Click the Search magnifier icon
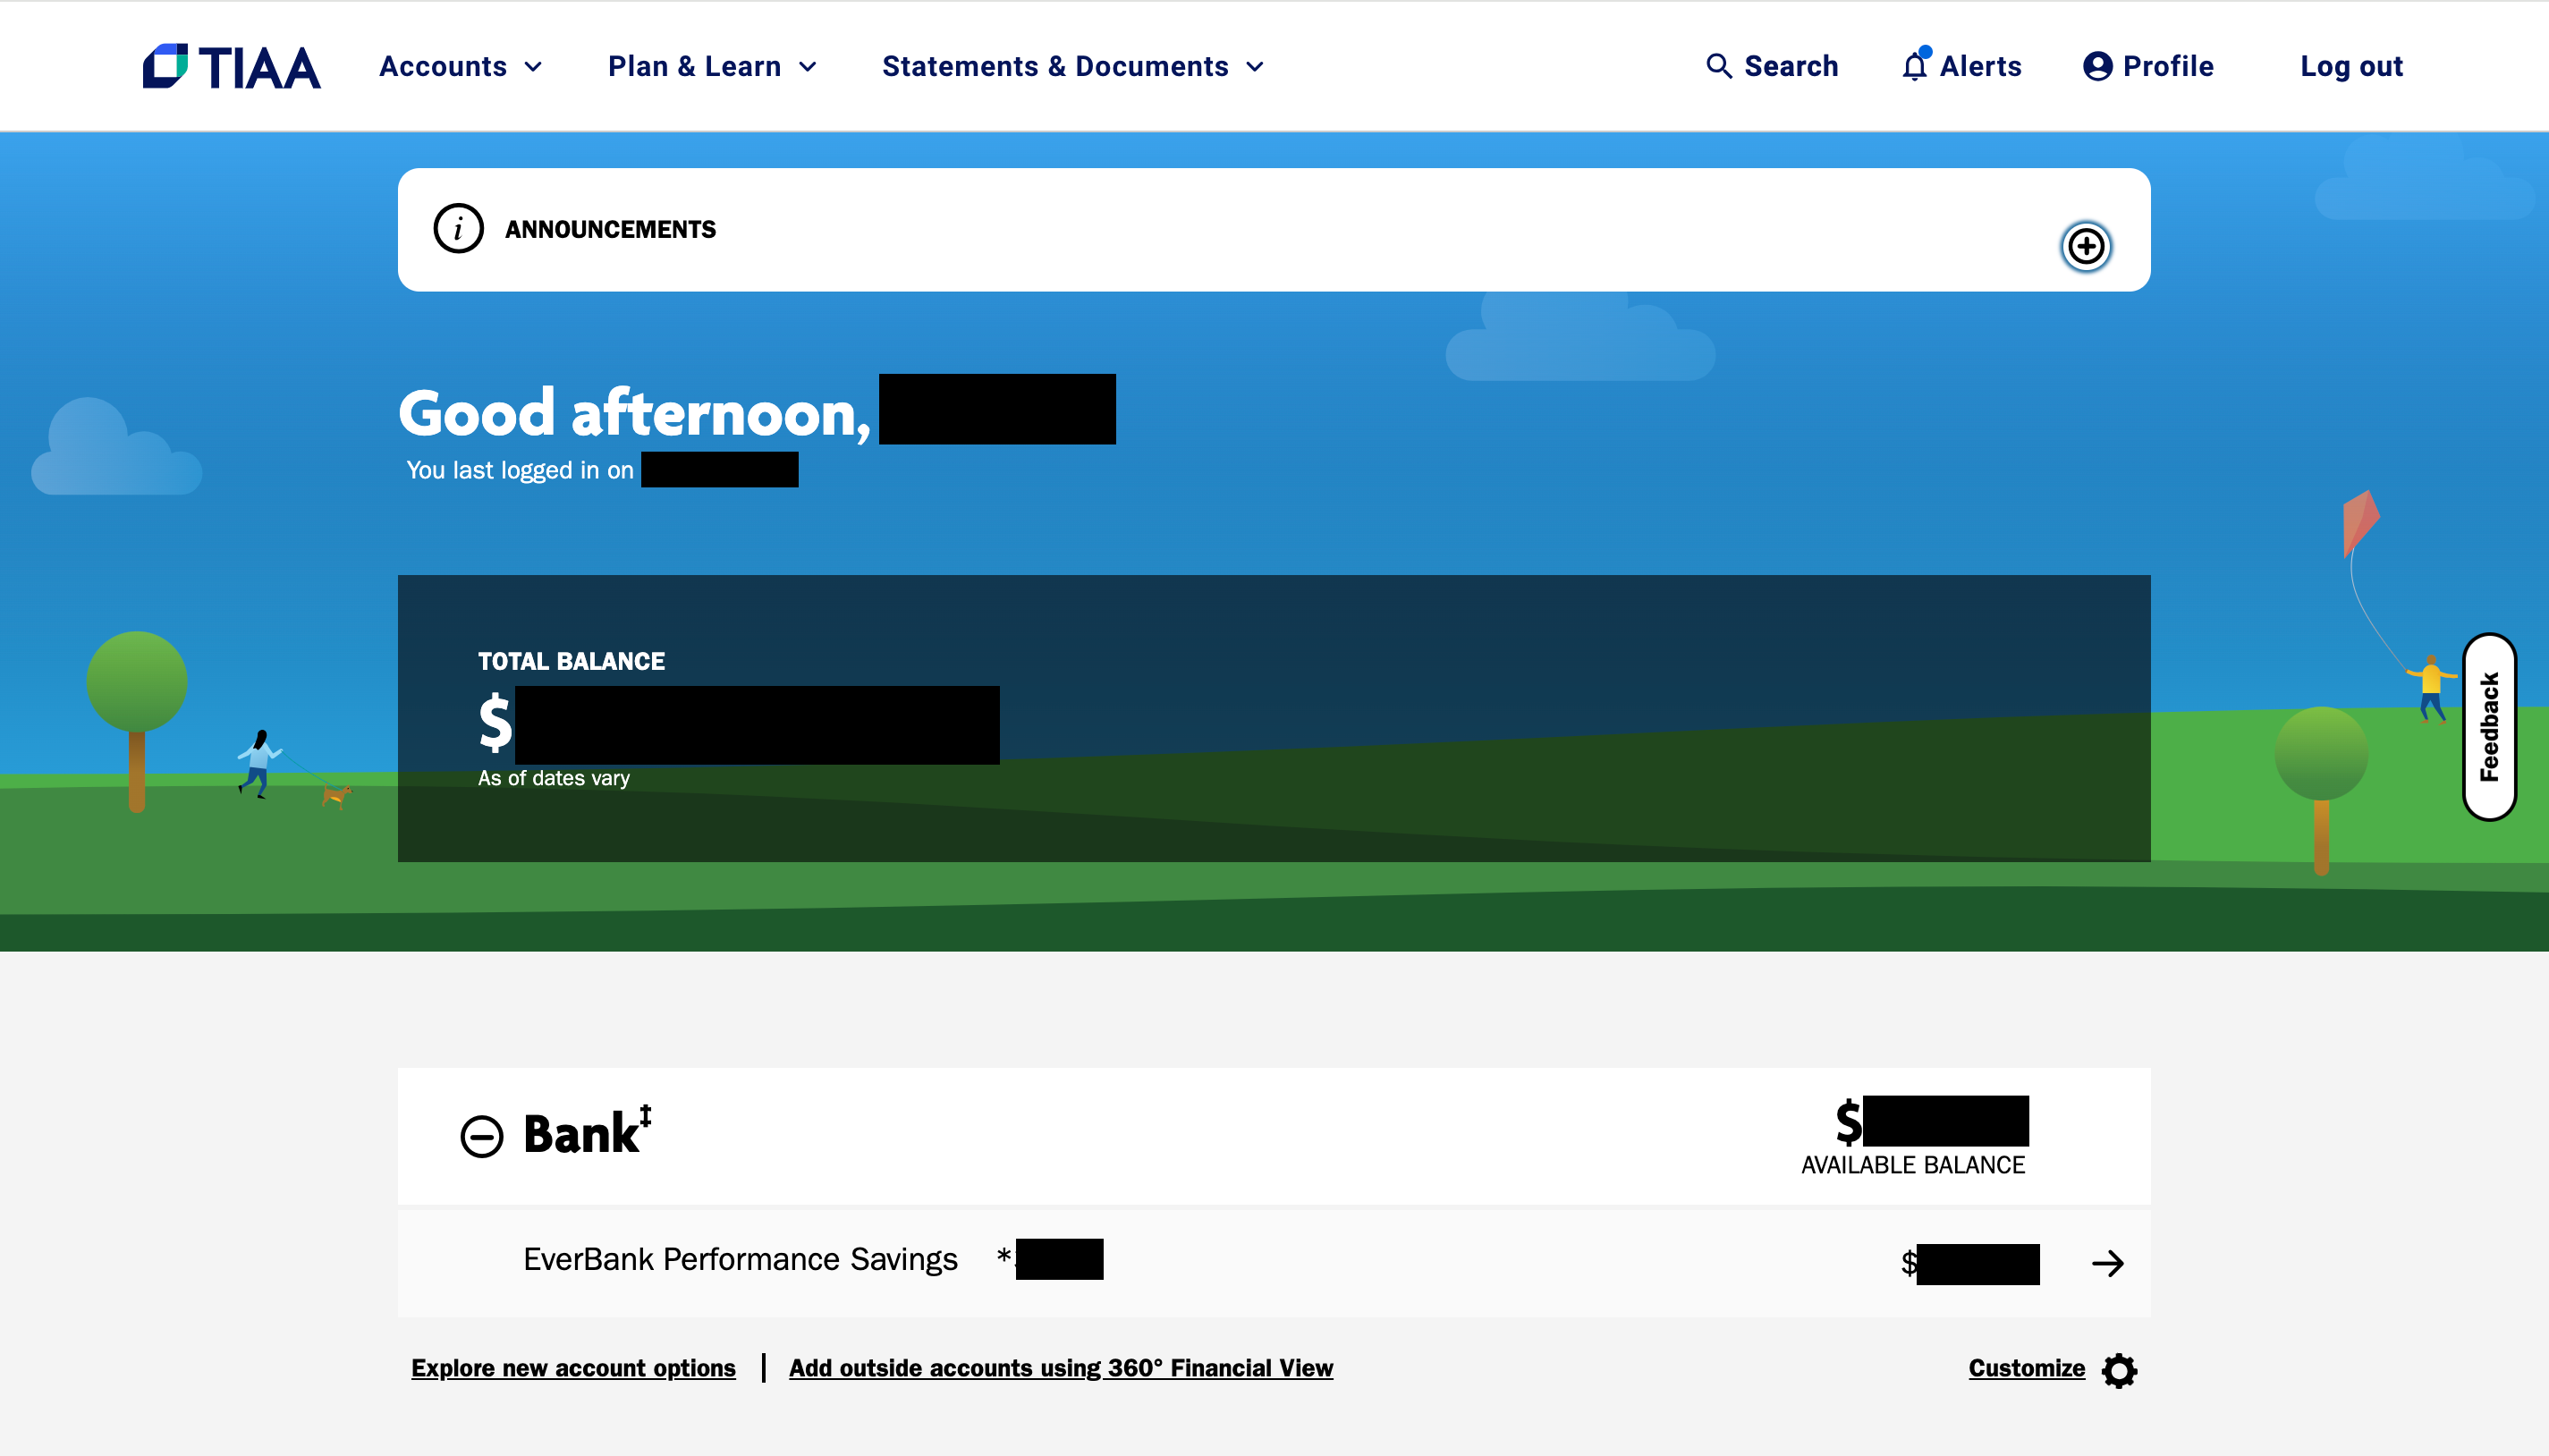This screenshot has height=1456, width=2549. (1718, 66)
